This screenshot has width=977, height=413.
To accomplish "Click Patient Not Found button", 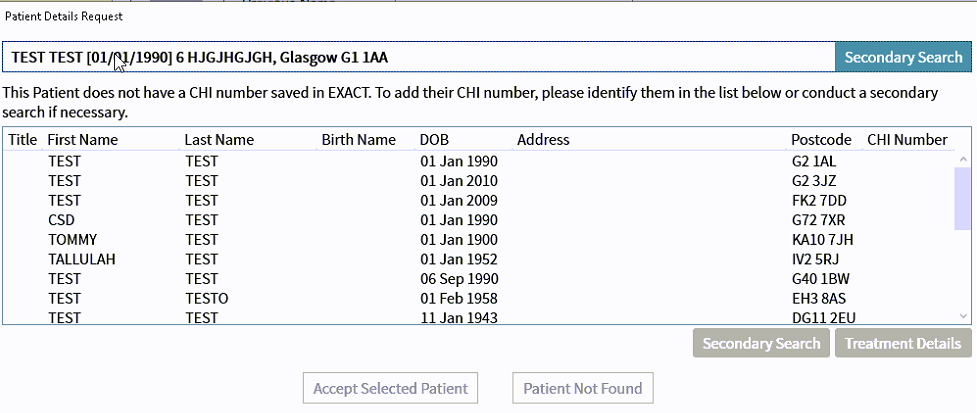I will 583,388.
